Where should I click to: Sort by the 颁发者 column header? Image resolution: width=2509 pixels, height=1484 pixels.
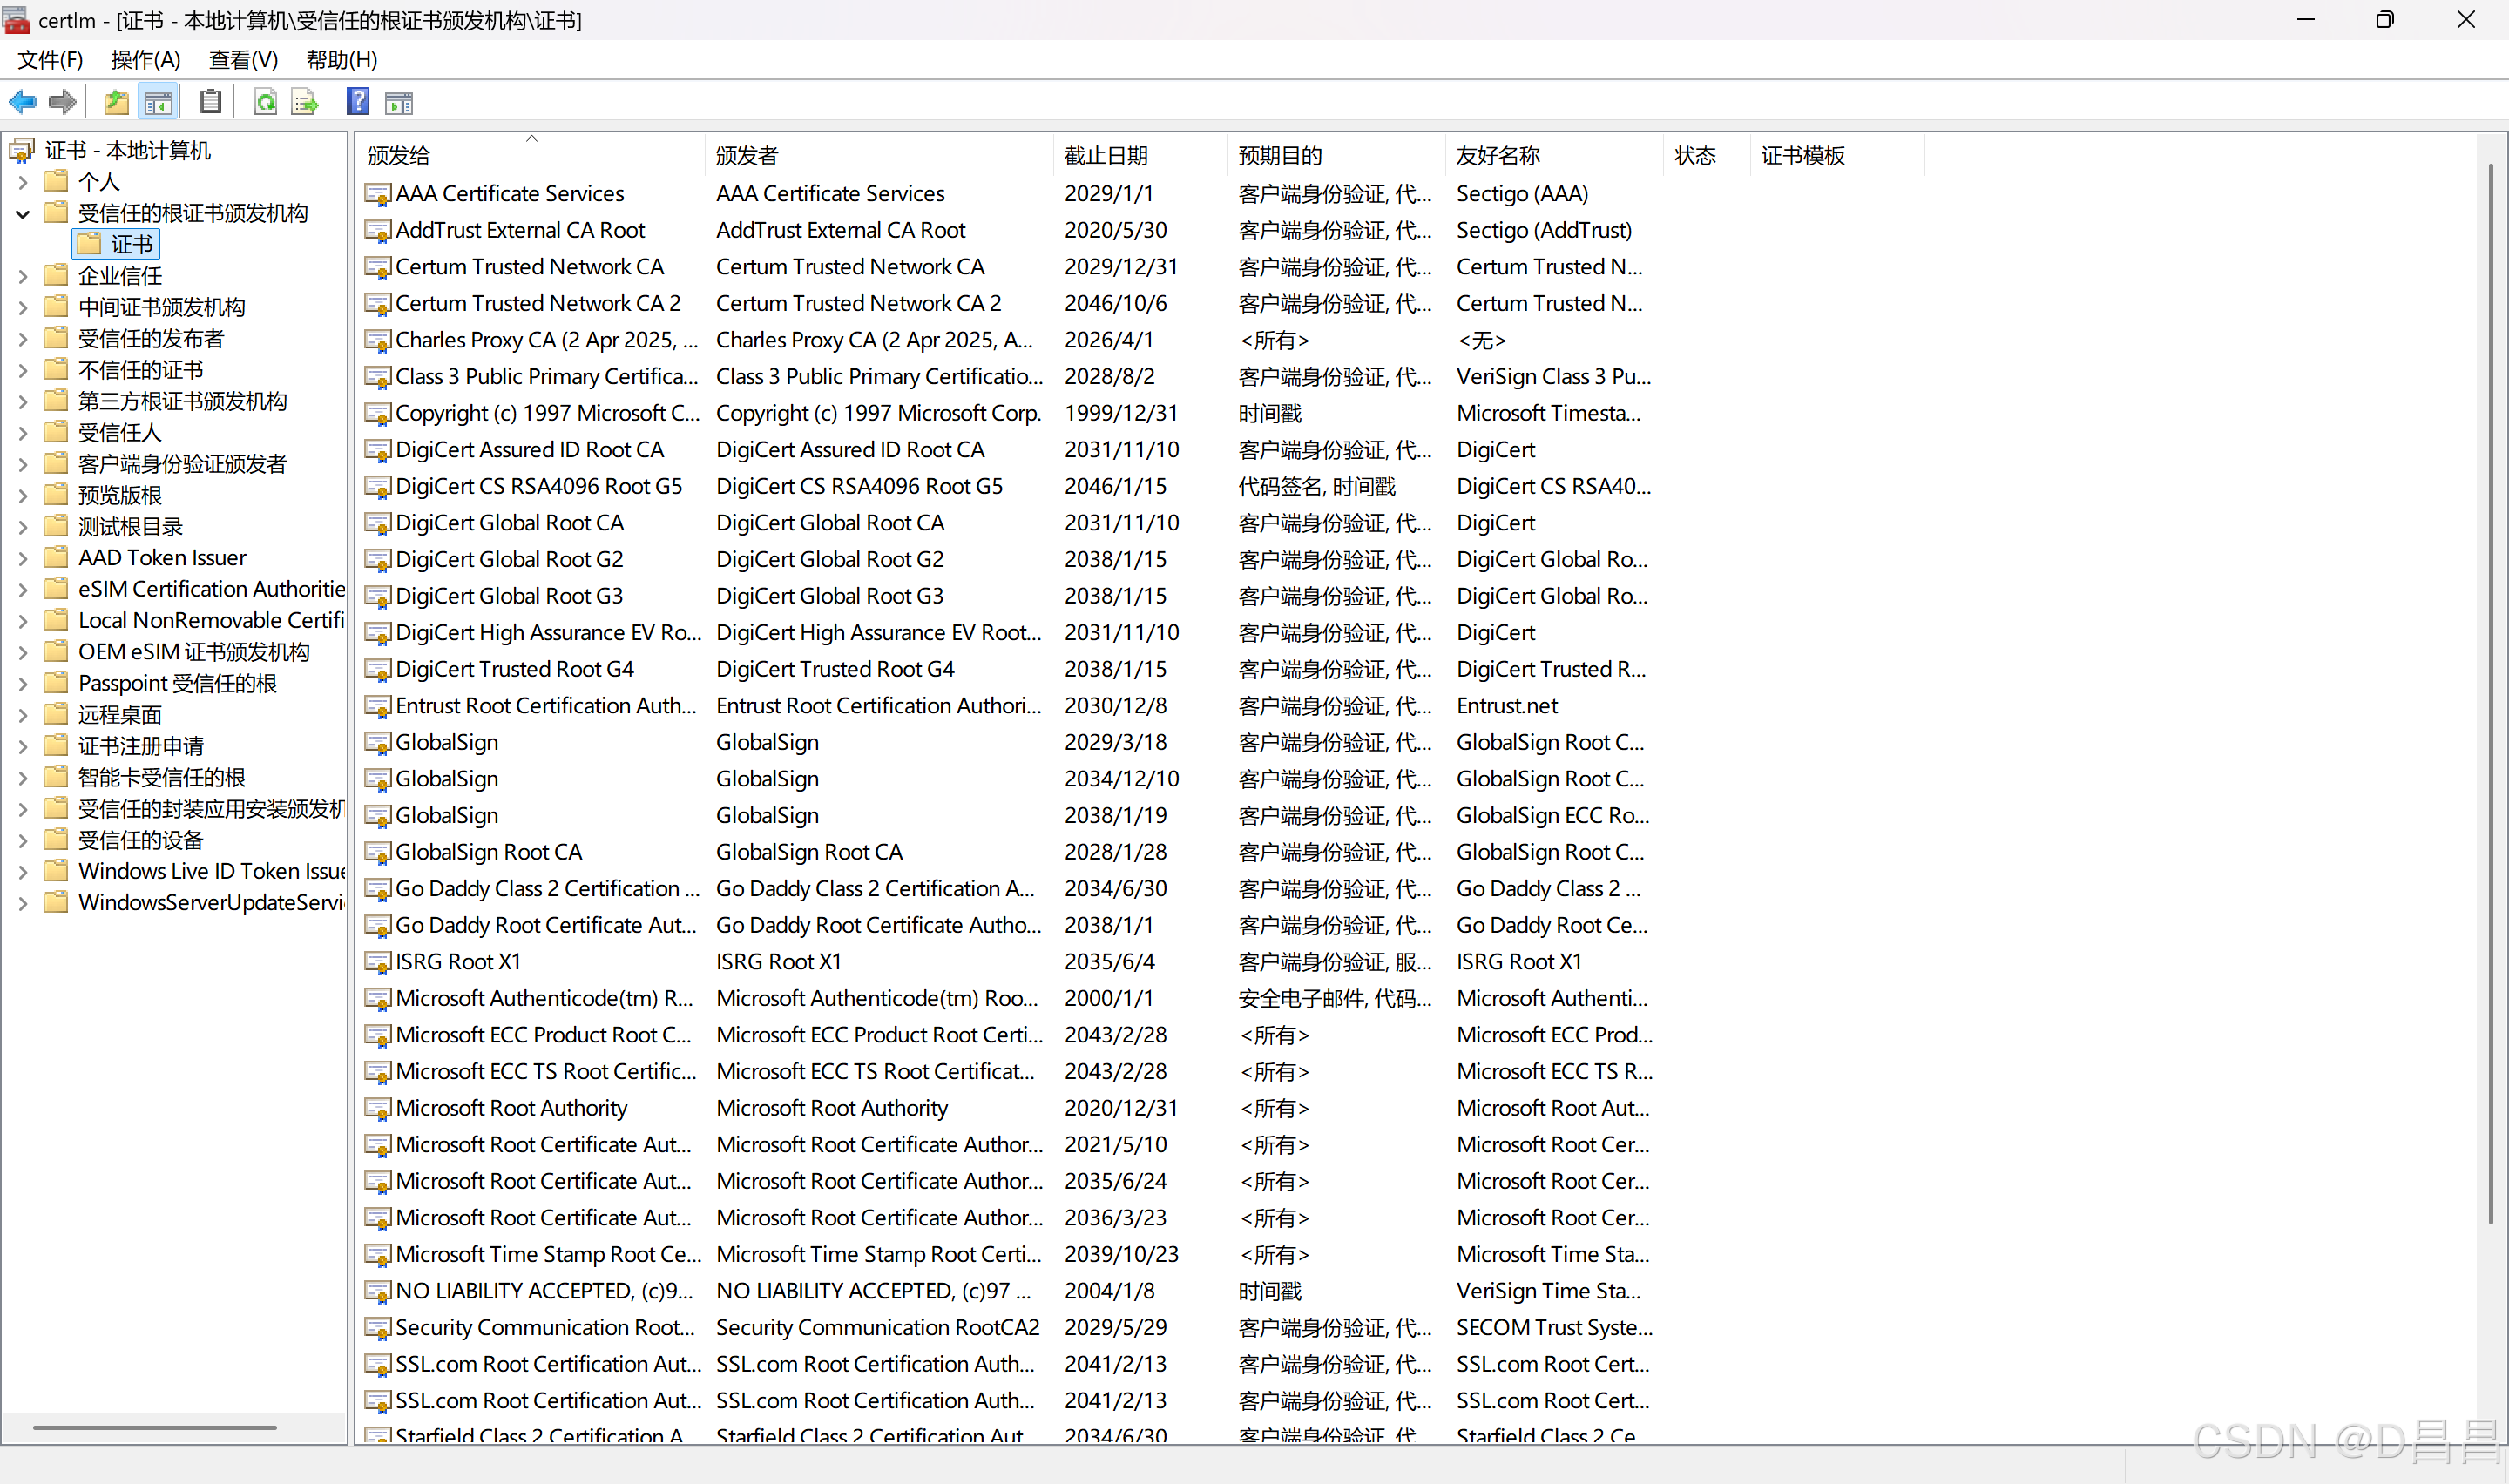(x=746, y=155)
